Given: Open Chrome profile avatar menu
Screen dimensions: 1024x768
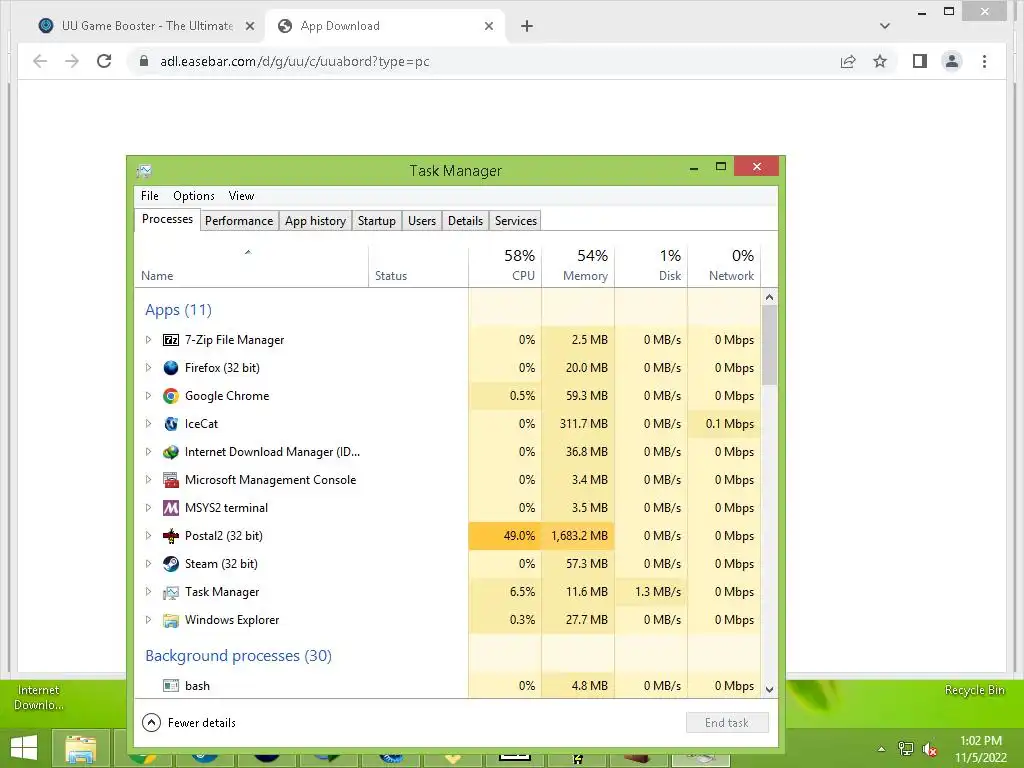Looking at the screenshot, I should 952,61.
